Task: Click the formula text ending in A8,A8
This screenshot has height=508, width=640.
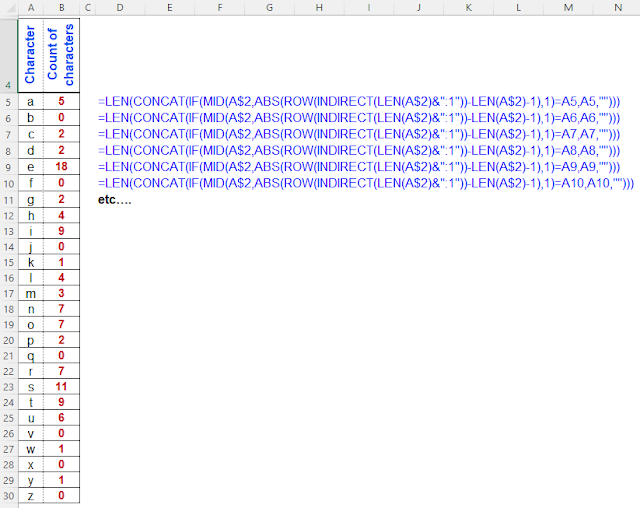Action: point(359,151)
